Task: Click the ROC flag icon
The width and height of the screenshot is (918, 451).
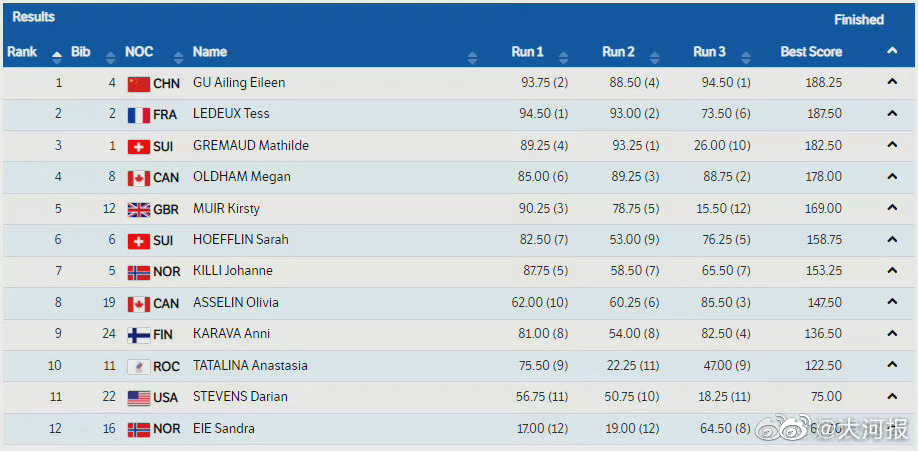Action: pos(138,366)
